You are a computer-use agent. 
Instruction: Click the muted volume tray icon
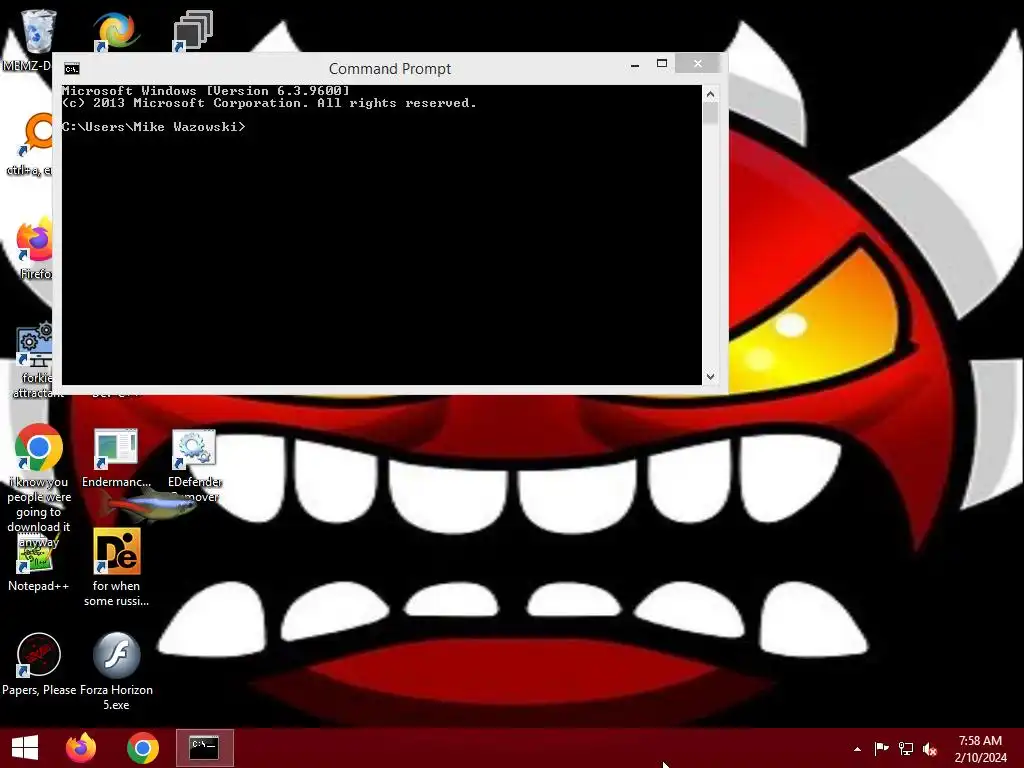pos(930,749)
